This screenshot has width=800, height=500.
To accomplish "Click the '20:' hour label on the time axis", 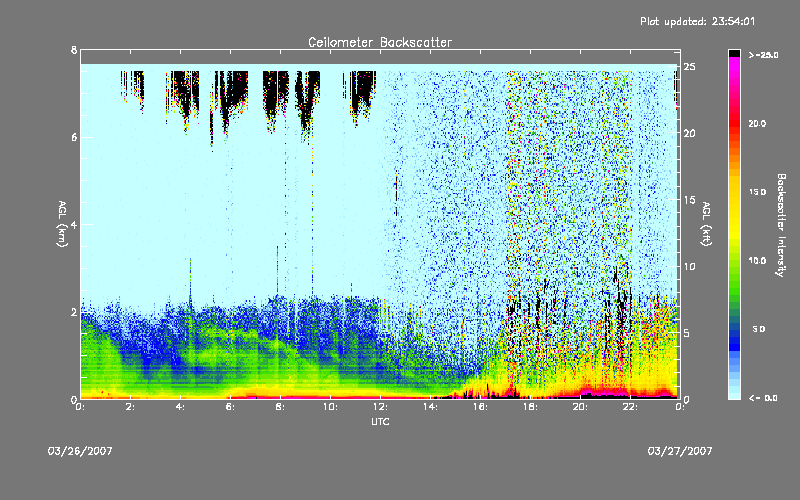I will [x=581, y=407].
